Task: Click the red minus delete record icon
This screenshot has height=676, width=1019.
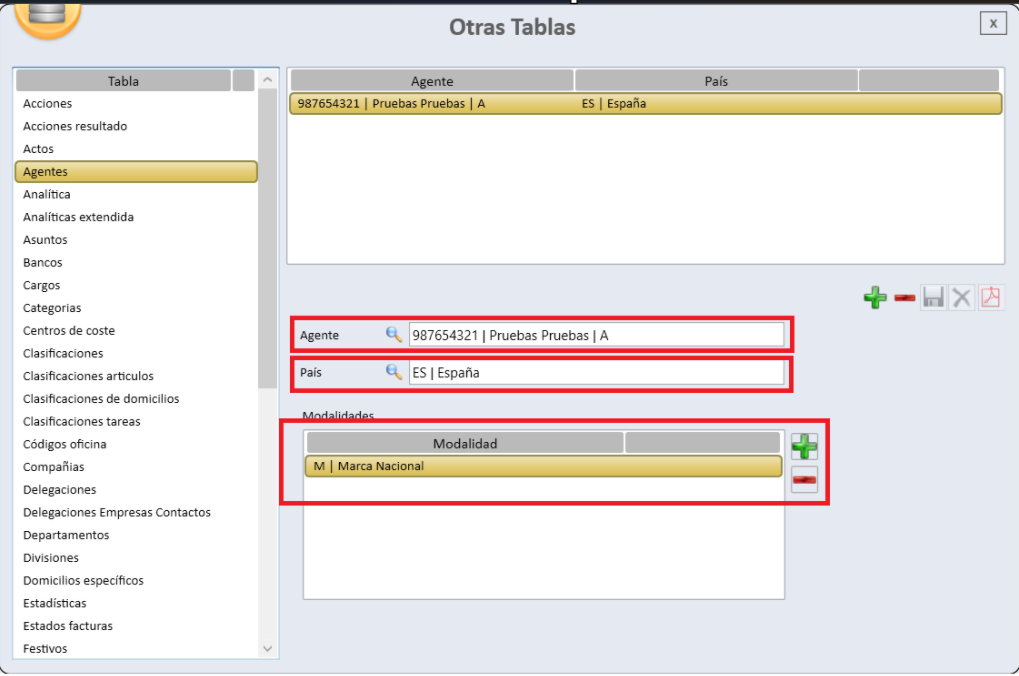Action: click(904, 298)
